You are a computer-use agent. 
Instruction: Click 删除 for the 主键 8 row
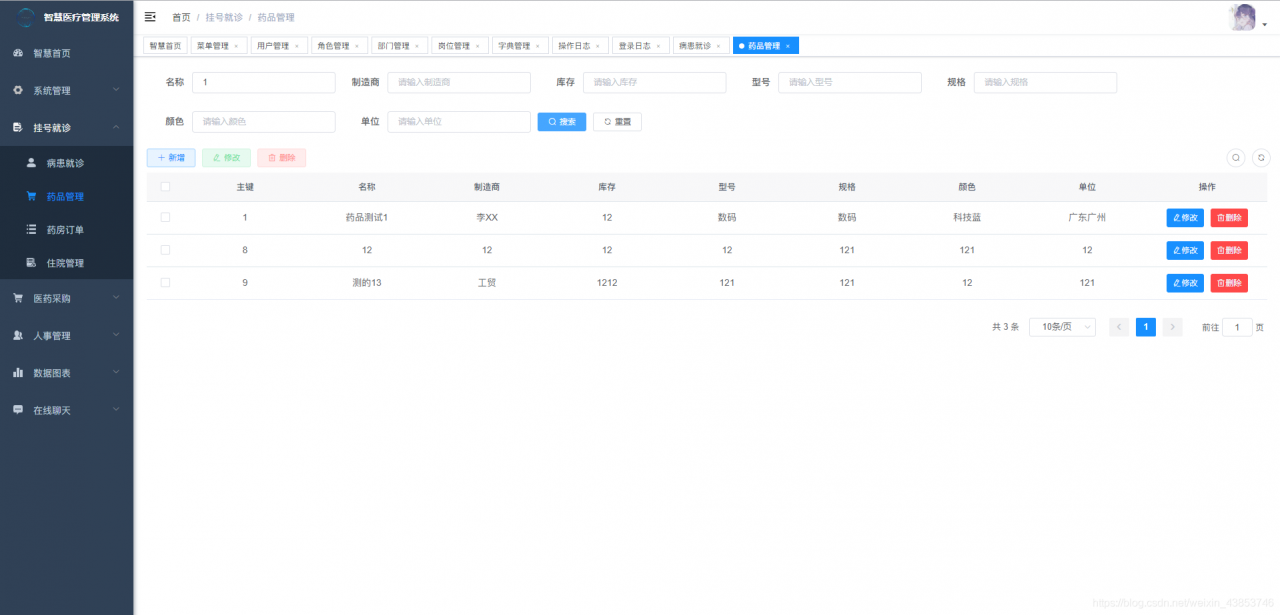point(1229,250)
